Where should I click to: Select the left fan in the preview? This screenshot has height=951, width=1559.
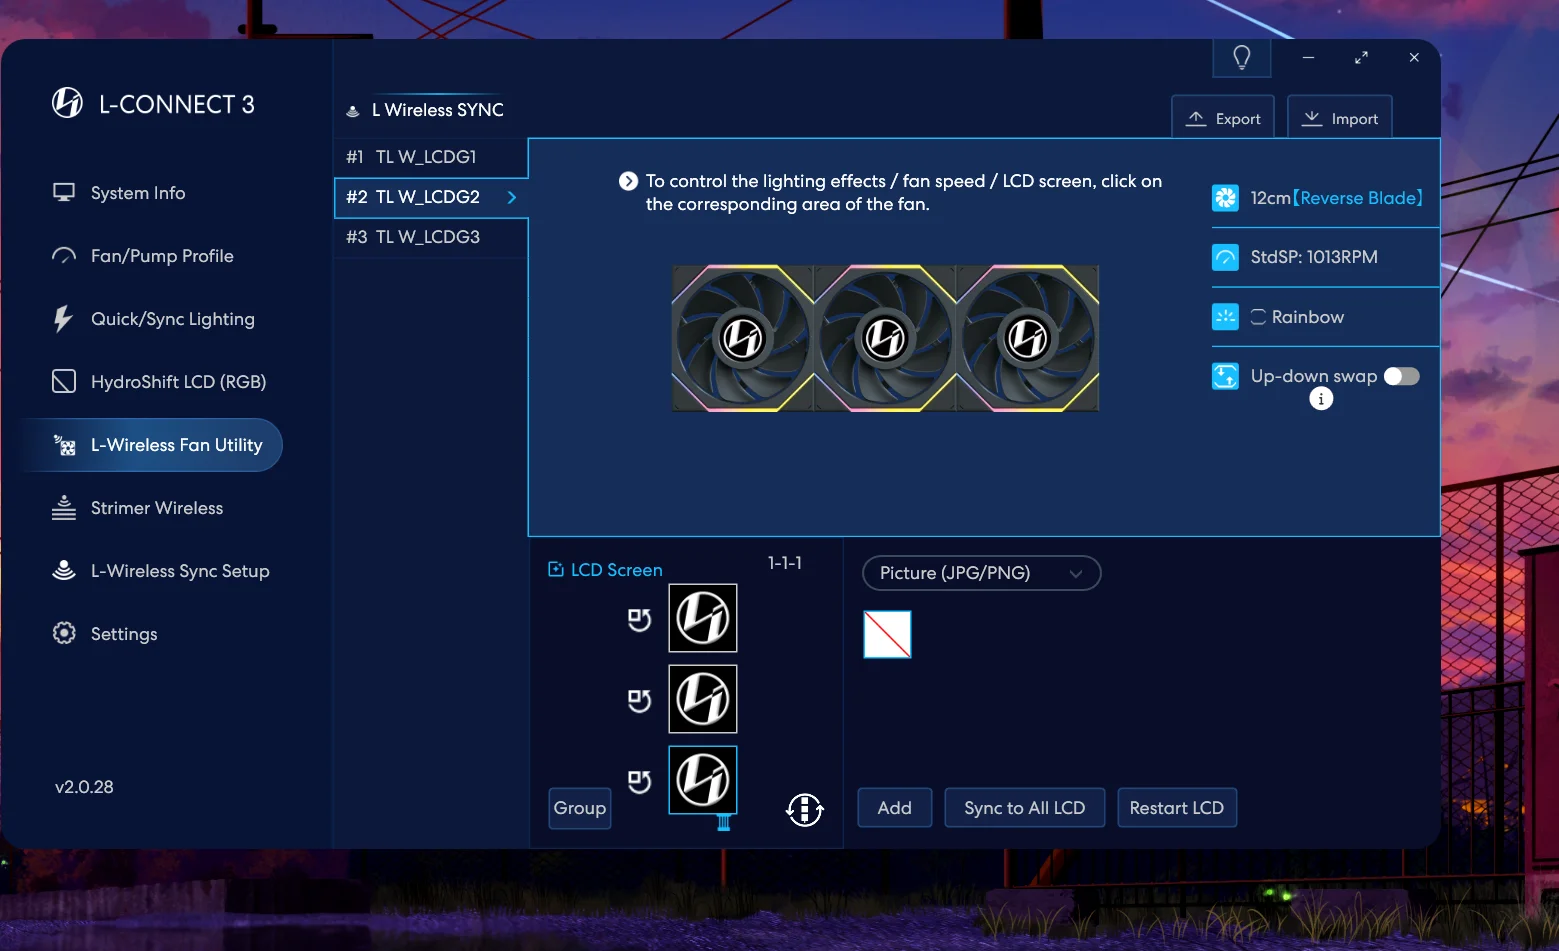[743, 338]
